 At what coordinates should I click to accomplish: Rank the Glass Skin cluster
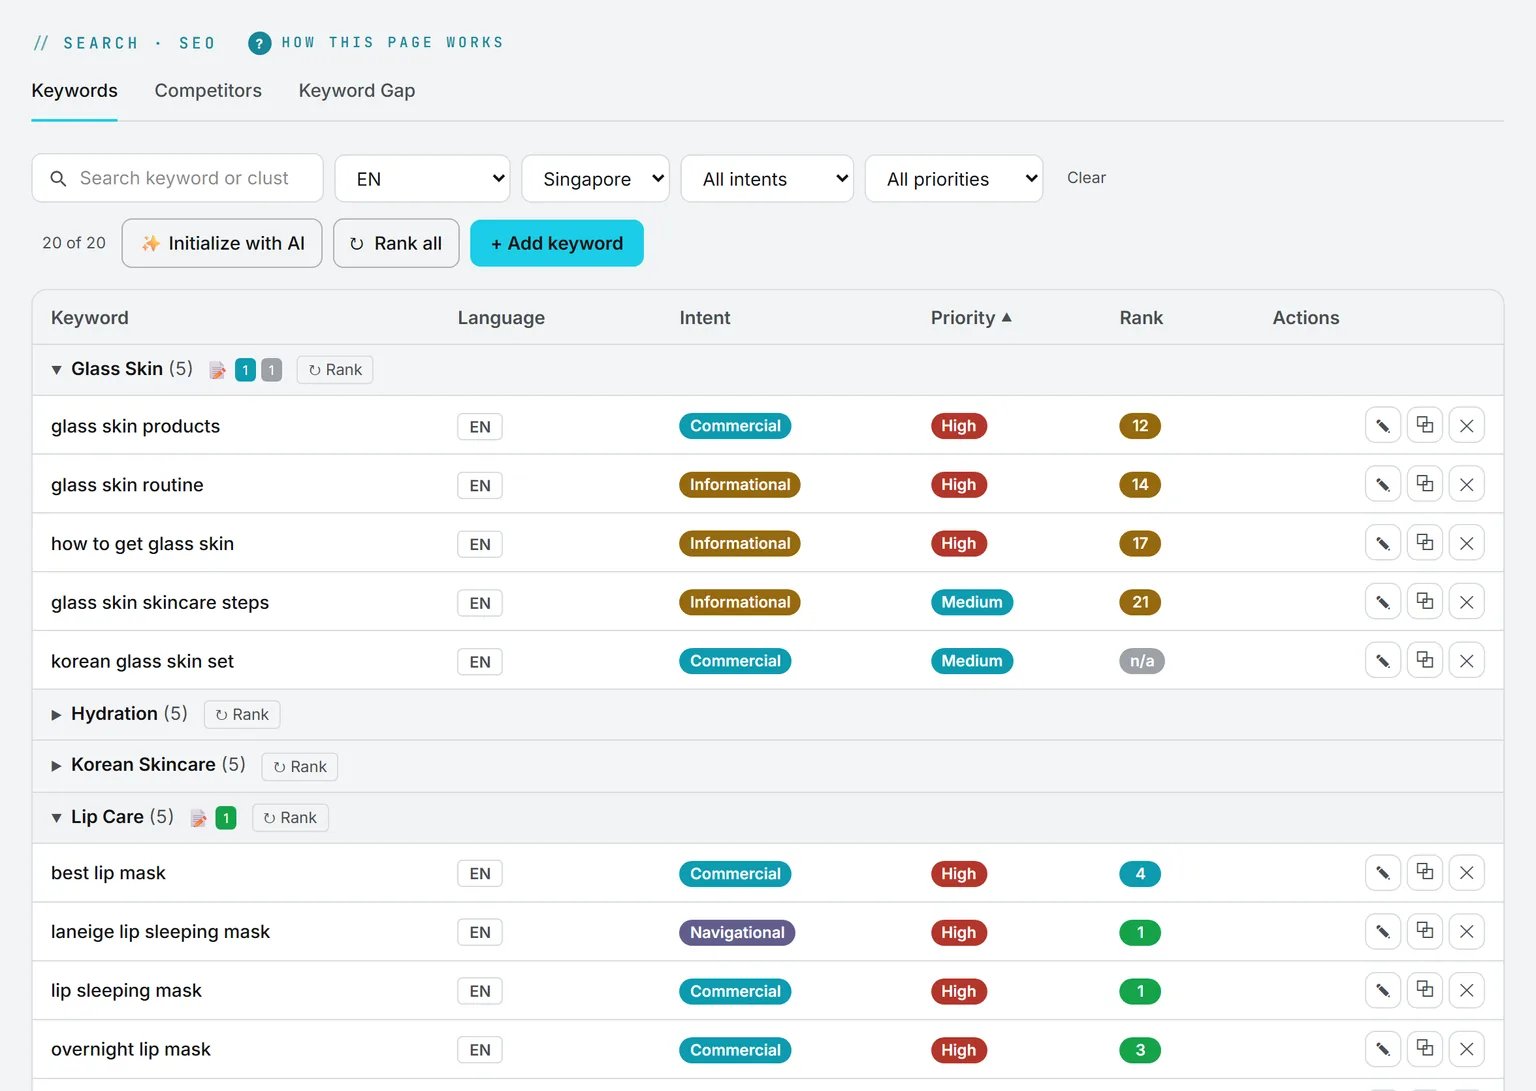(x=335, y=370)
